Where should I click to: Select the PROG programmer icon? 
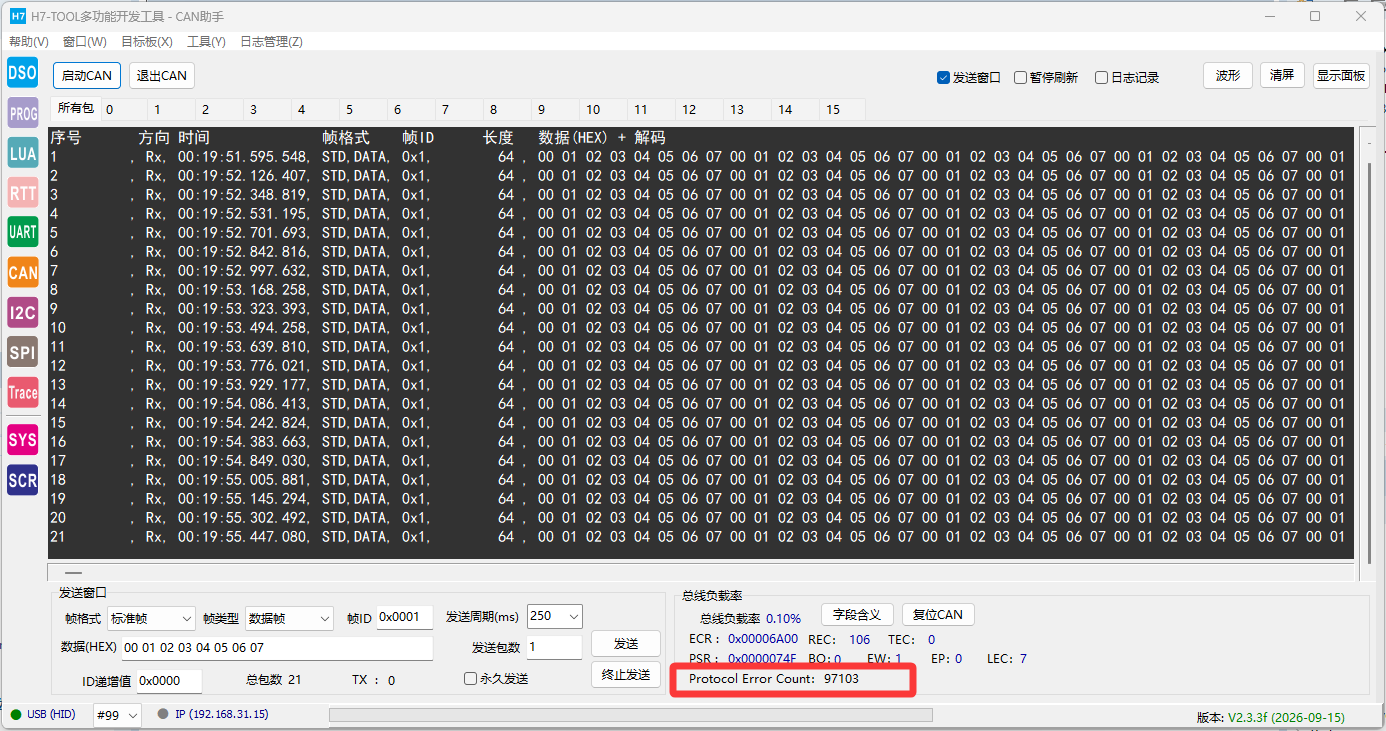[22, 113]
